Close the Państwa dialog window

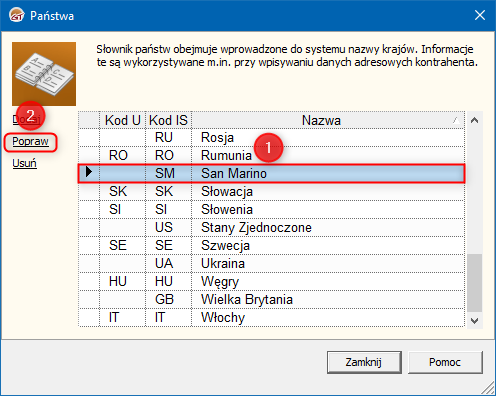[480, 15]
